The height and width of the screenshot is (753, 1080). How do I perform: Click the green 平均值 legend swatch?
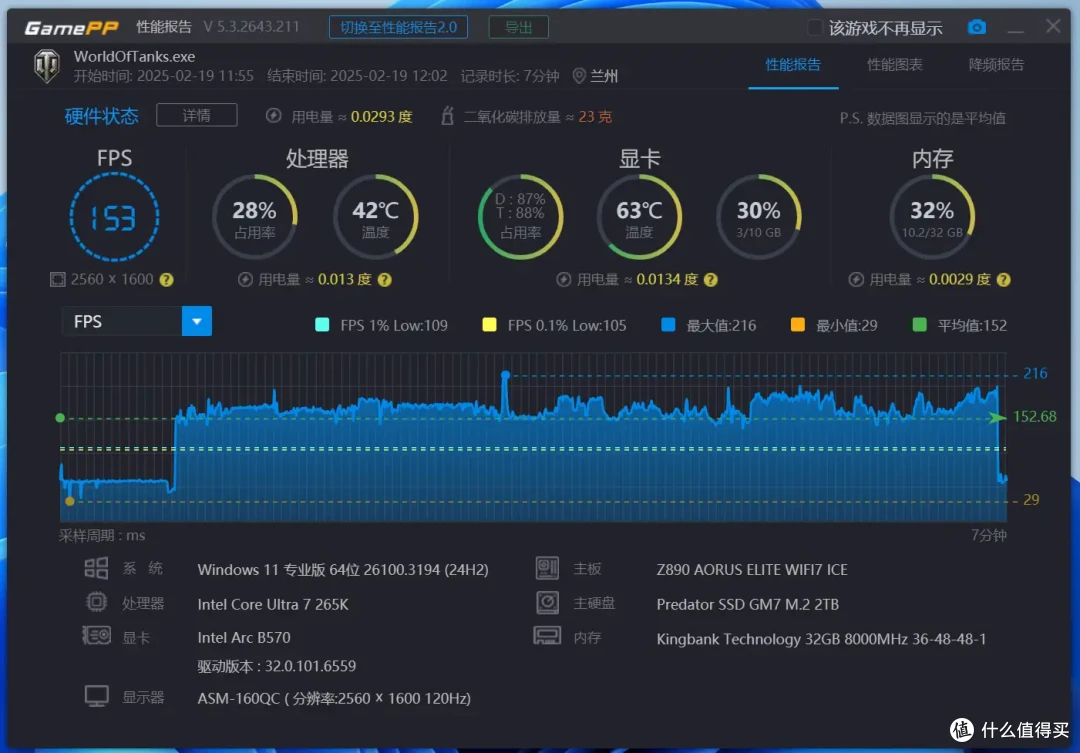click(x=920, y=324)
